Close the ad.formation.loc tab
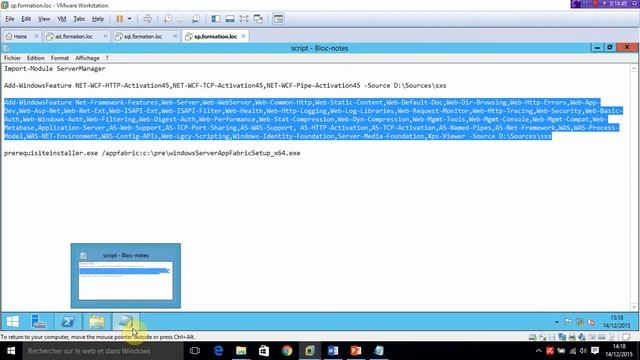 click(105, 36)
